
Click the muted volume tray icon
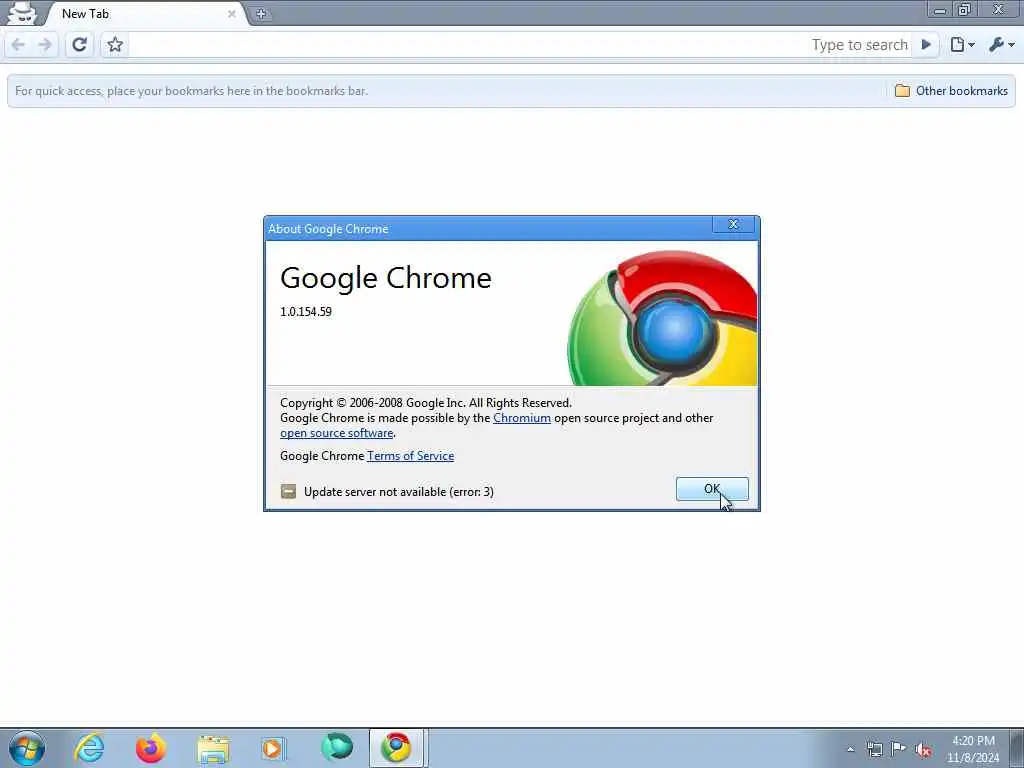coord(923,750)
